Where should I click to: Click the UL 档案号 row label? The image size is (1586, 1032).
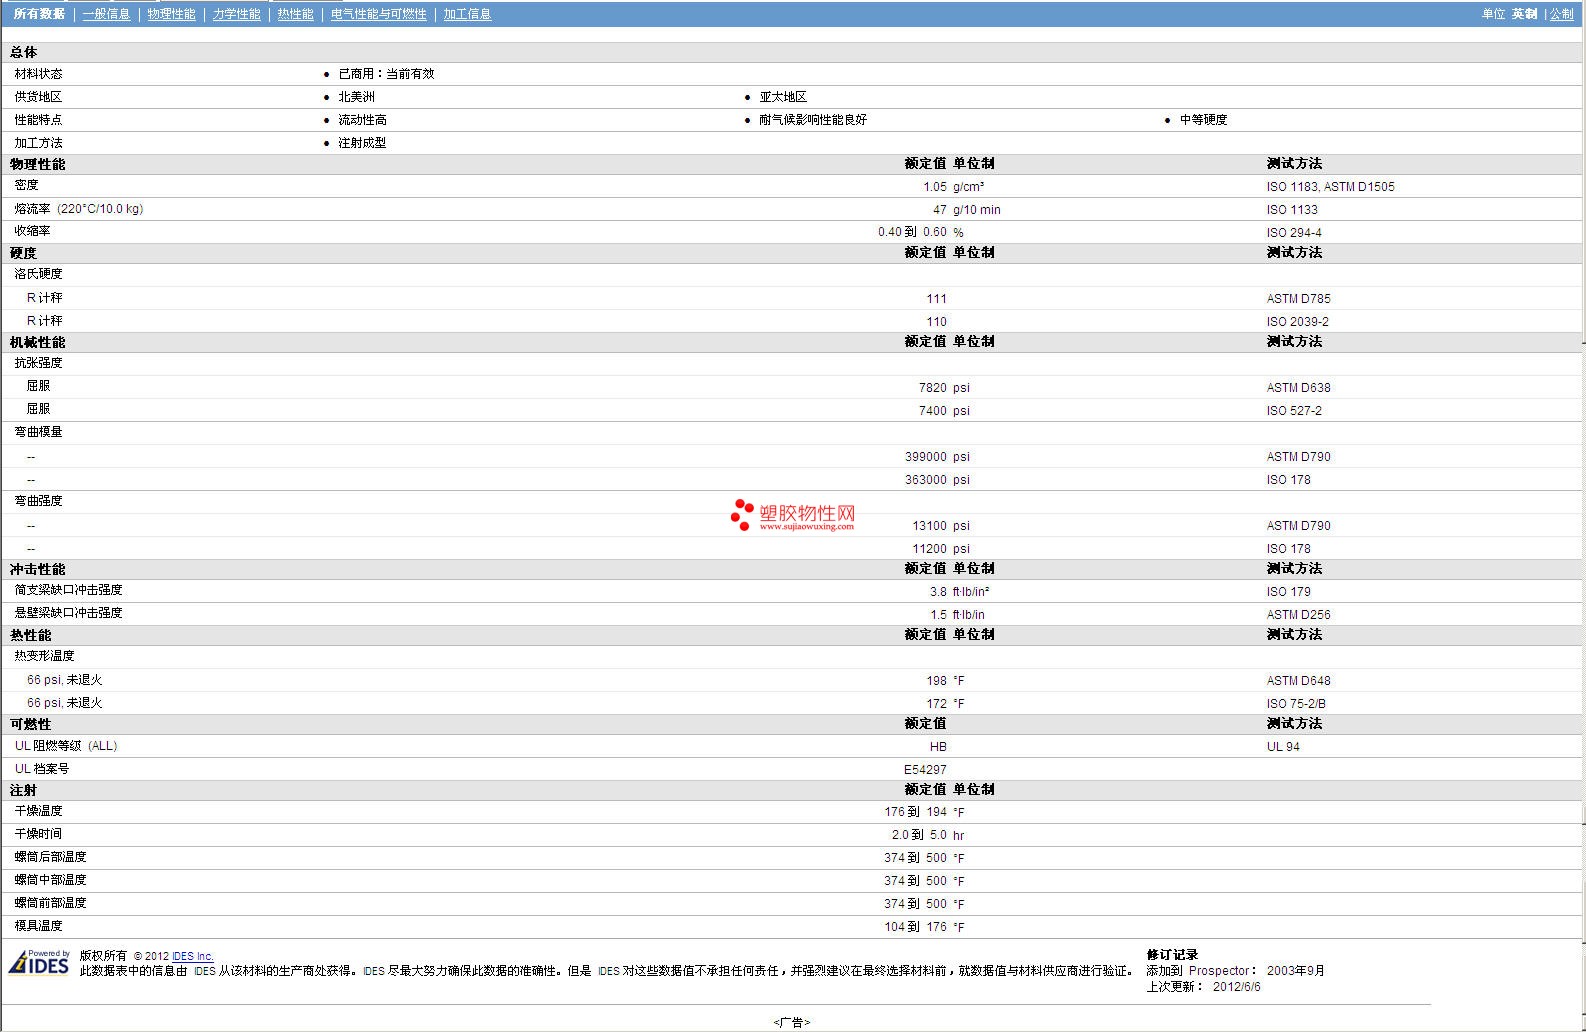point(42,769)
